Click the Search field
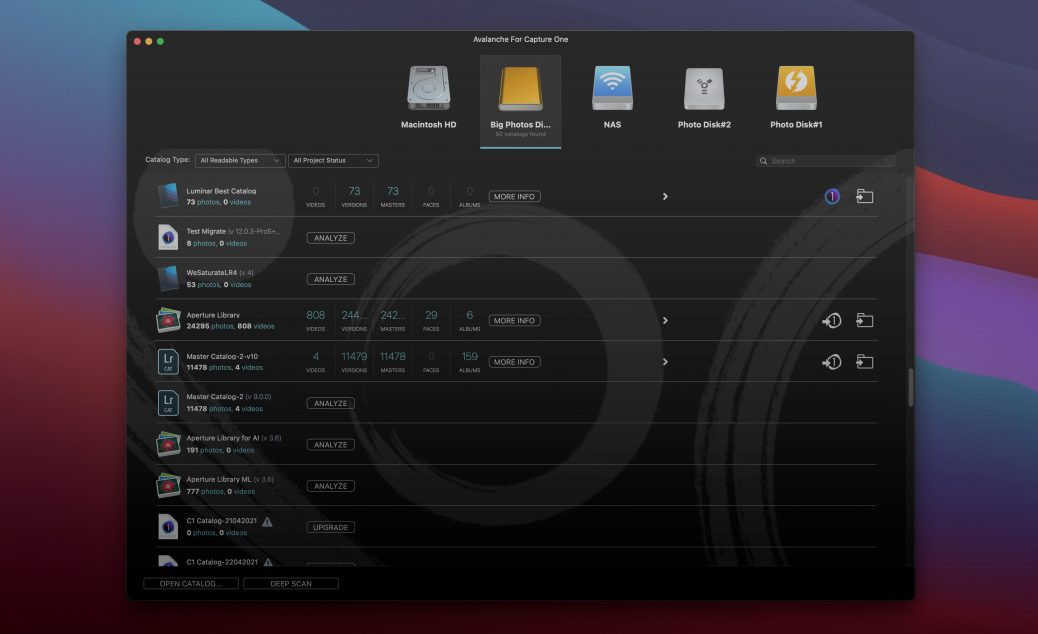Screen dimensions: 1038x634 (826, 161)
